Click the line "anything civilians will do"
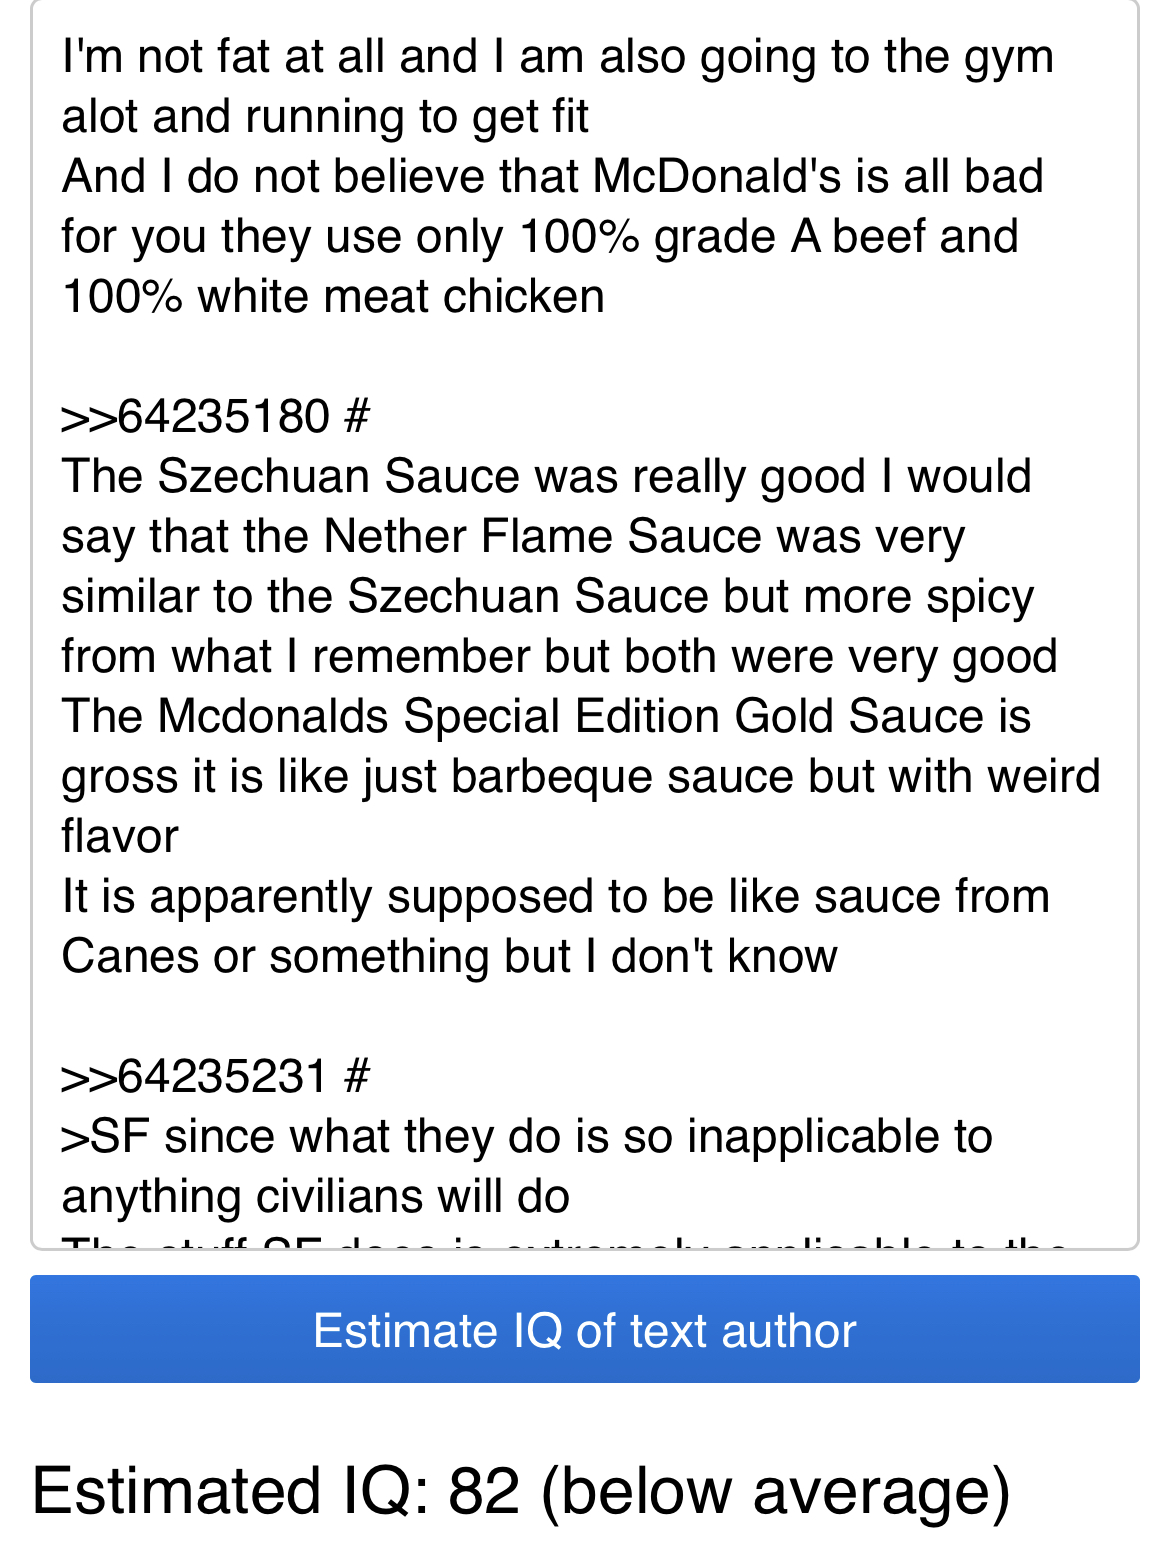Image resolution: width=1170 pixels, height=1568 pixels. click(316, 1197)
